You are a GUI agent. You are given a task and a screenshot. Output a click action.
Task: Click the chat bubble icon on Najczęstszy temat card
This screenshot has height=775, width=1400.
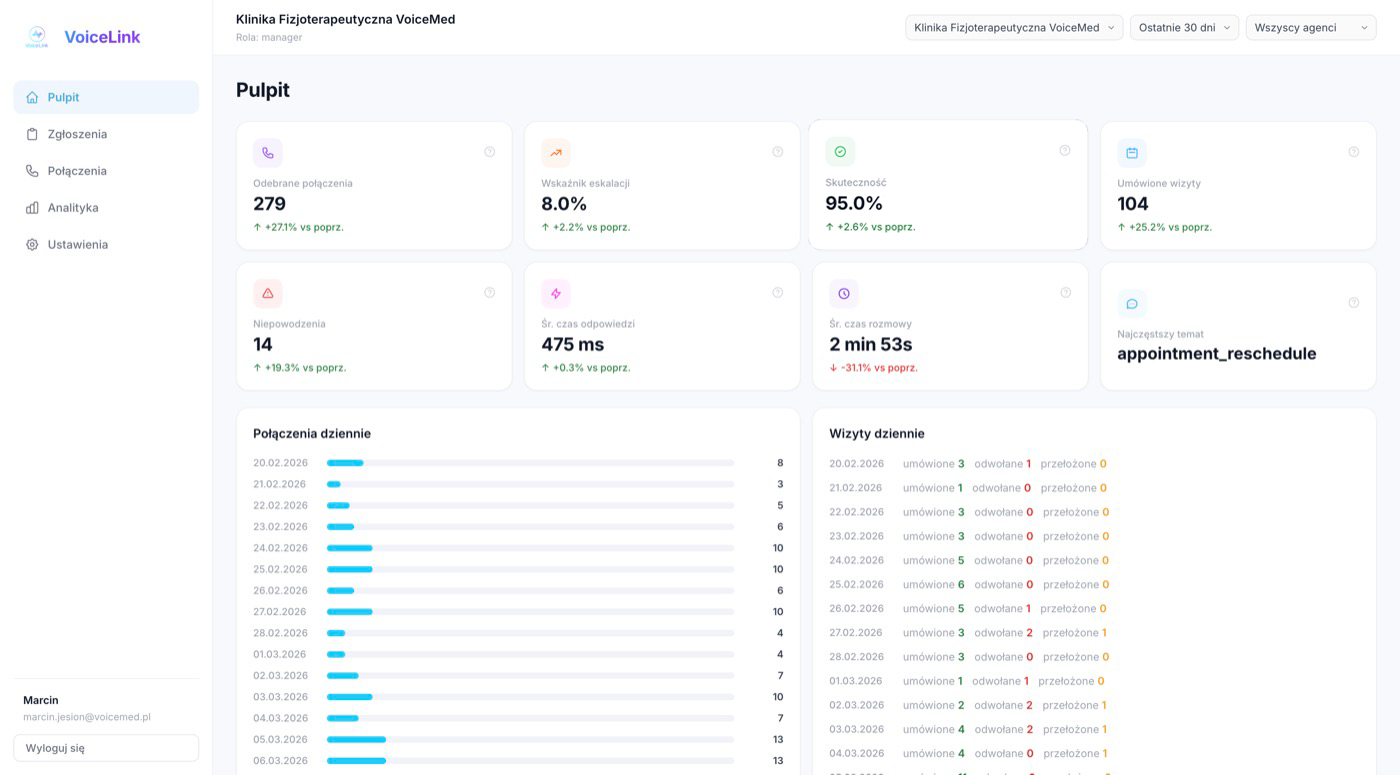click(1132, 304)
